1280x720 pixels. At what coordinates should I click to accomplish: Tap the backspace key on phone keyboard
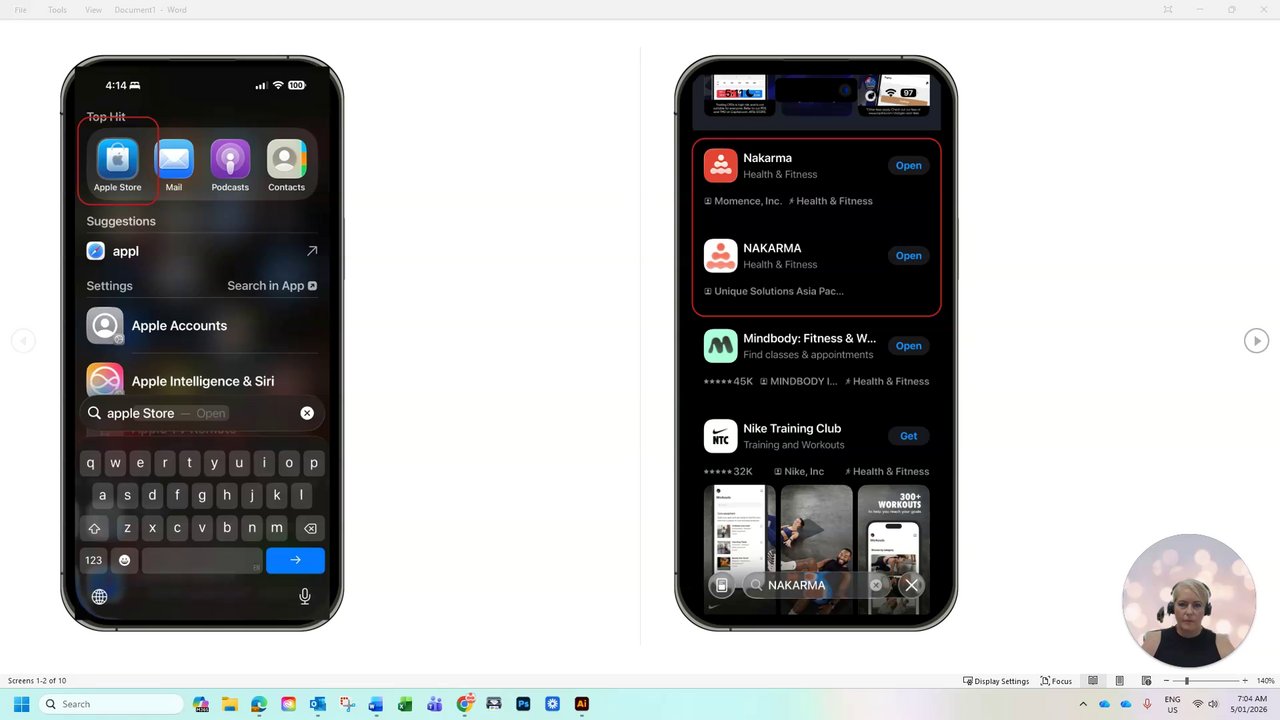click(x=310, y=528)
